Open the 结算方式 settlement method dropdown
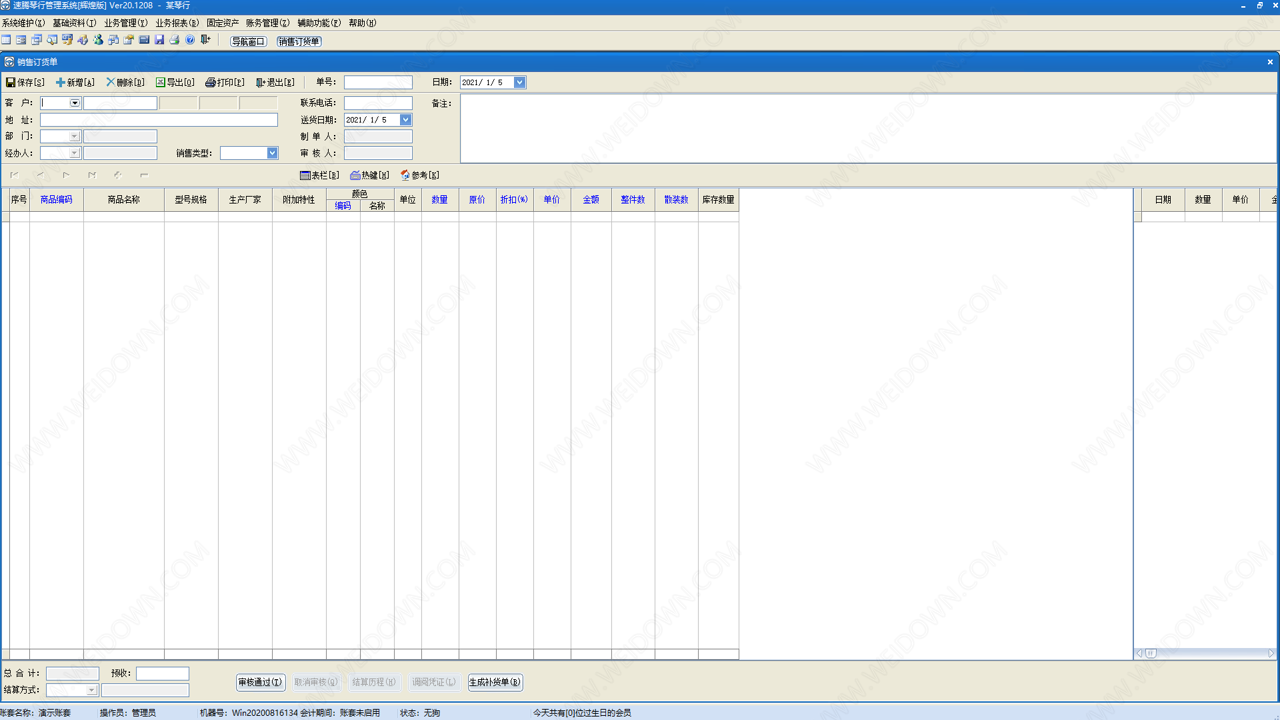Image resolution: width=1280 pixels, height=720 pixels. [92, 690]
